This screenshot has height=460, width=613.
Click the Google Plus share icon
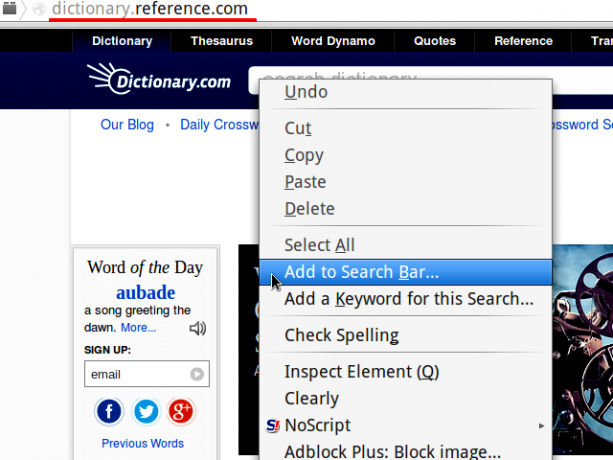click(181, 411)
